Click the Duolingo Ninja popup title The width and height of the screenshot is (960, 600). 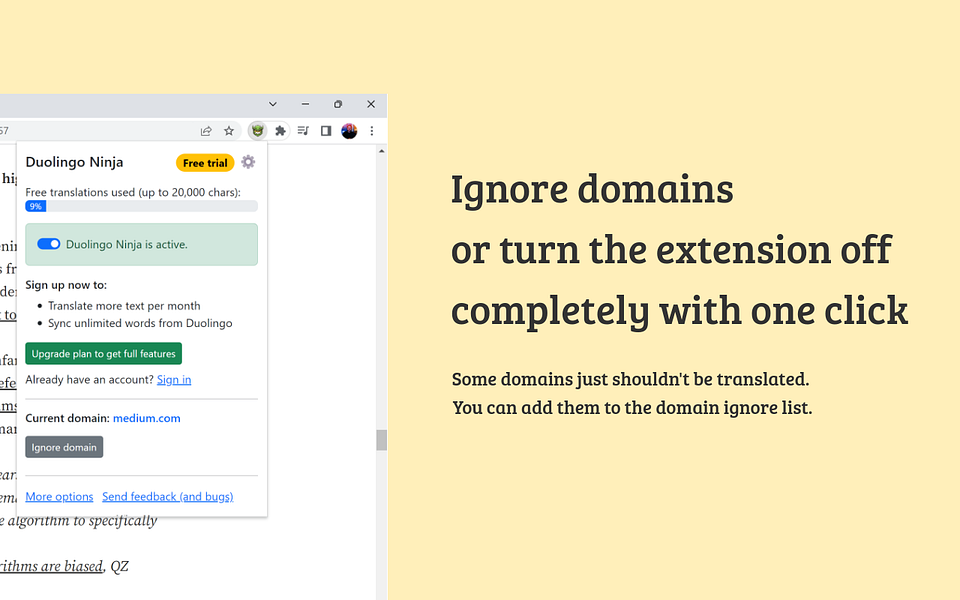pyautogui.click(x=74, y=162)
